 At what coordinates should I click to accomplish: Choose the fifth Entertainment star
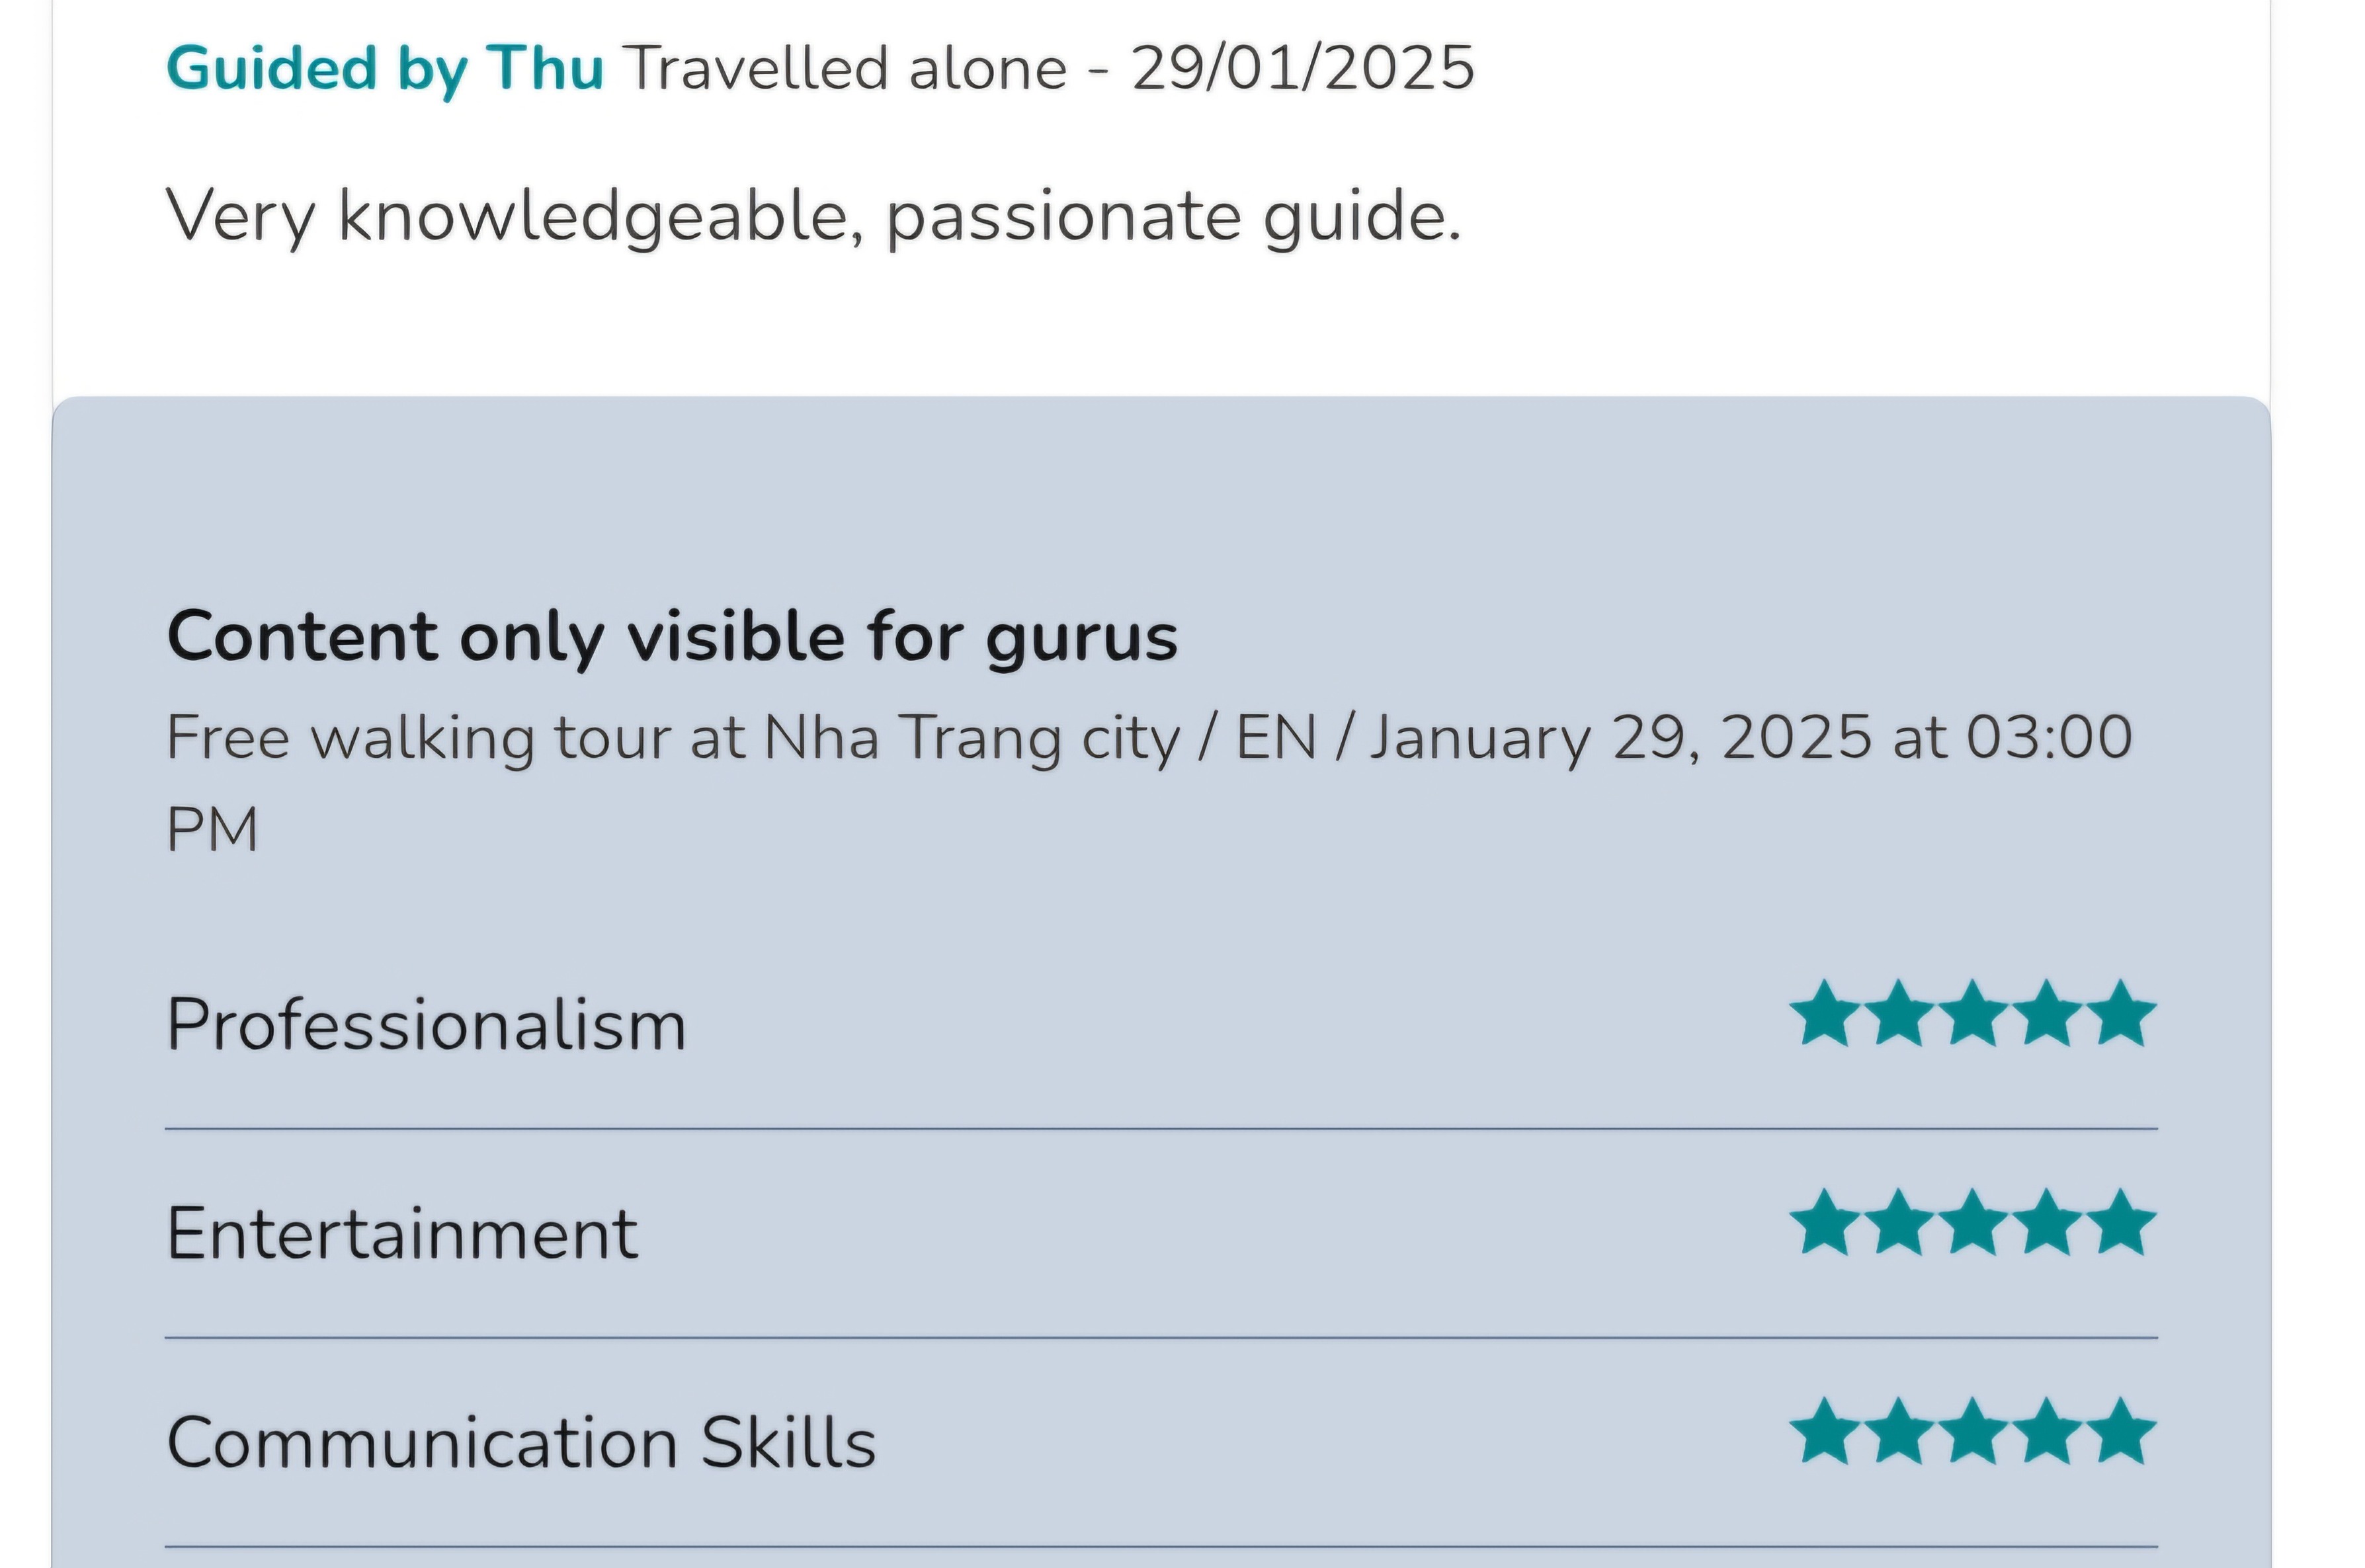click(2121, 1223)
